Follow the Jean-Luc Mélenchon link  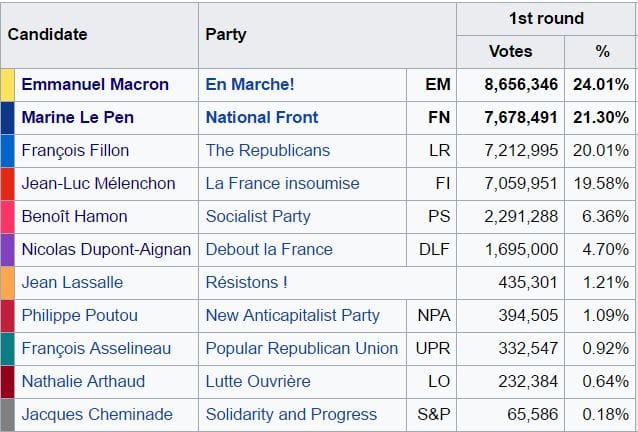[98, 183]
